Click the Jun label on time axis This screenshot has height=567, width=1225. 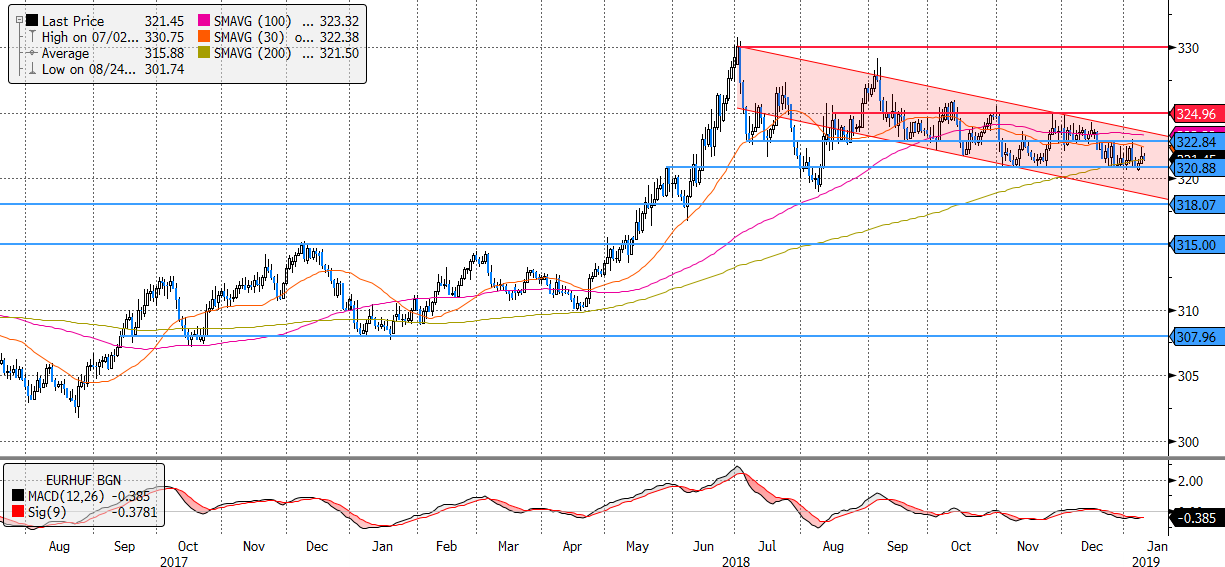point(701,548)
